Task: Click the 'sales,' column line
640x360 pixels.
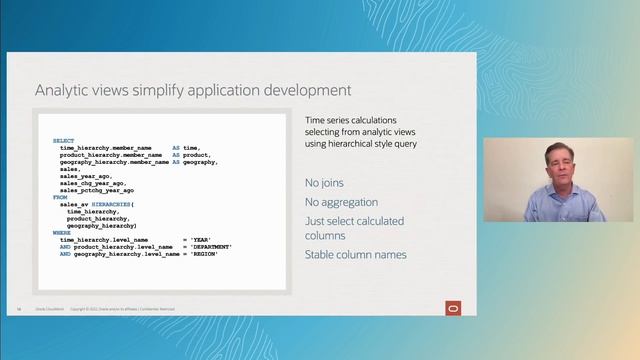Action: pos(70,169)
